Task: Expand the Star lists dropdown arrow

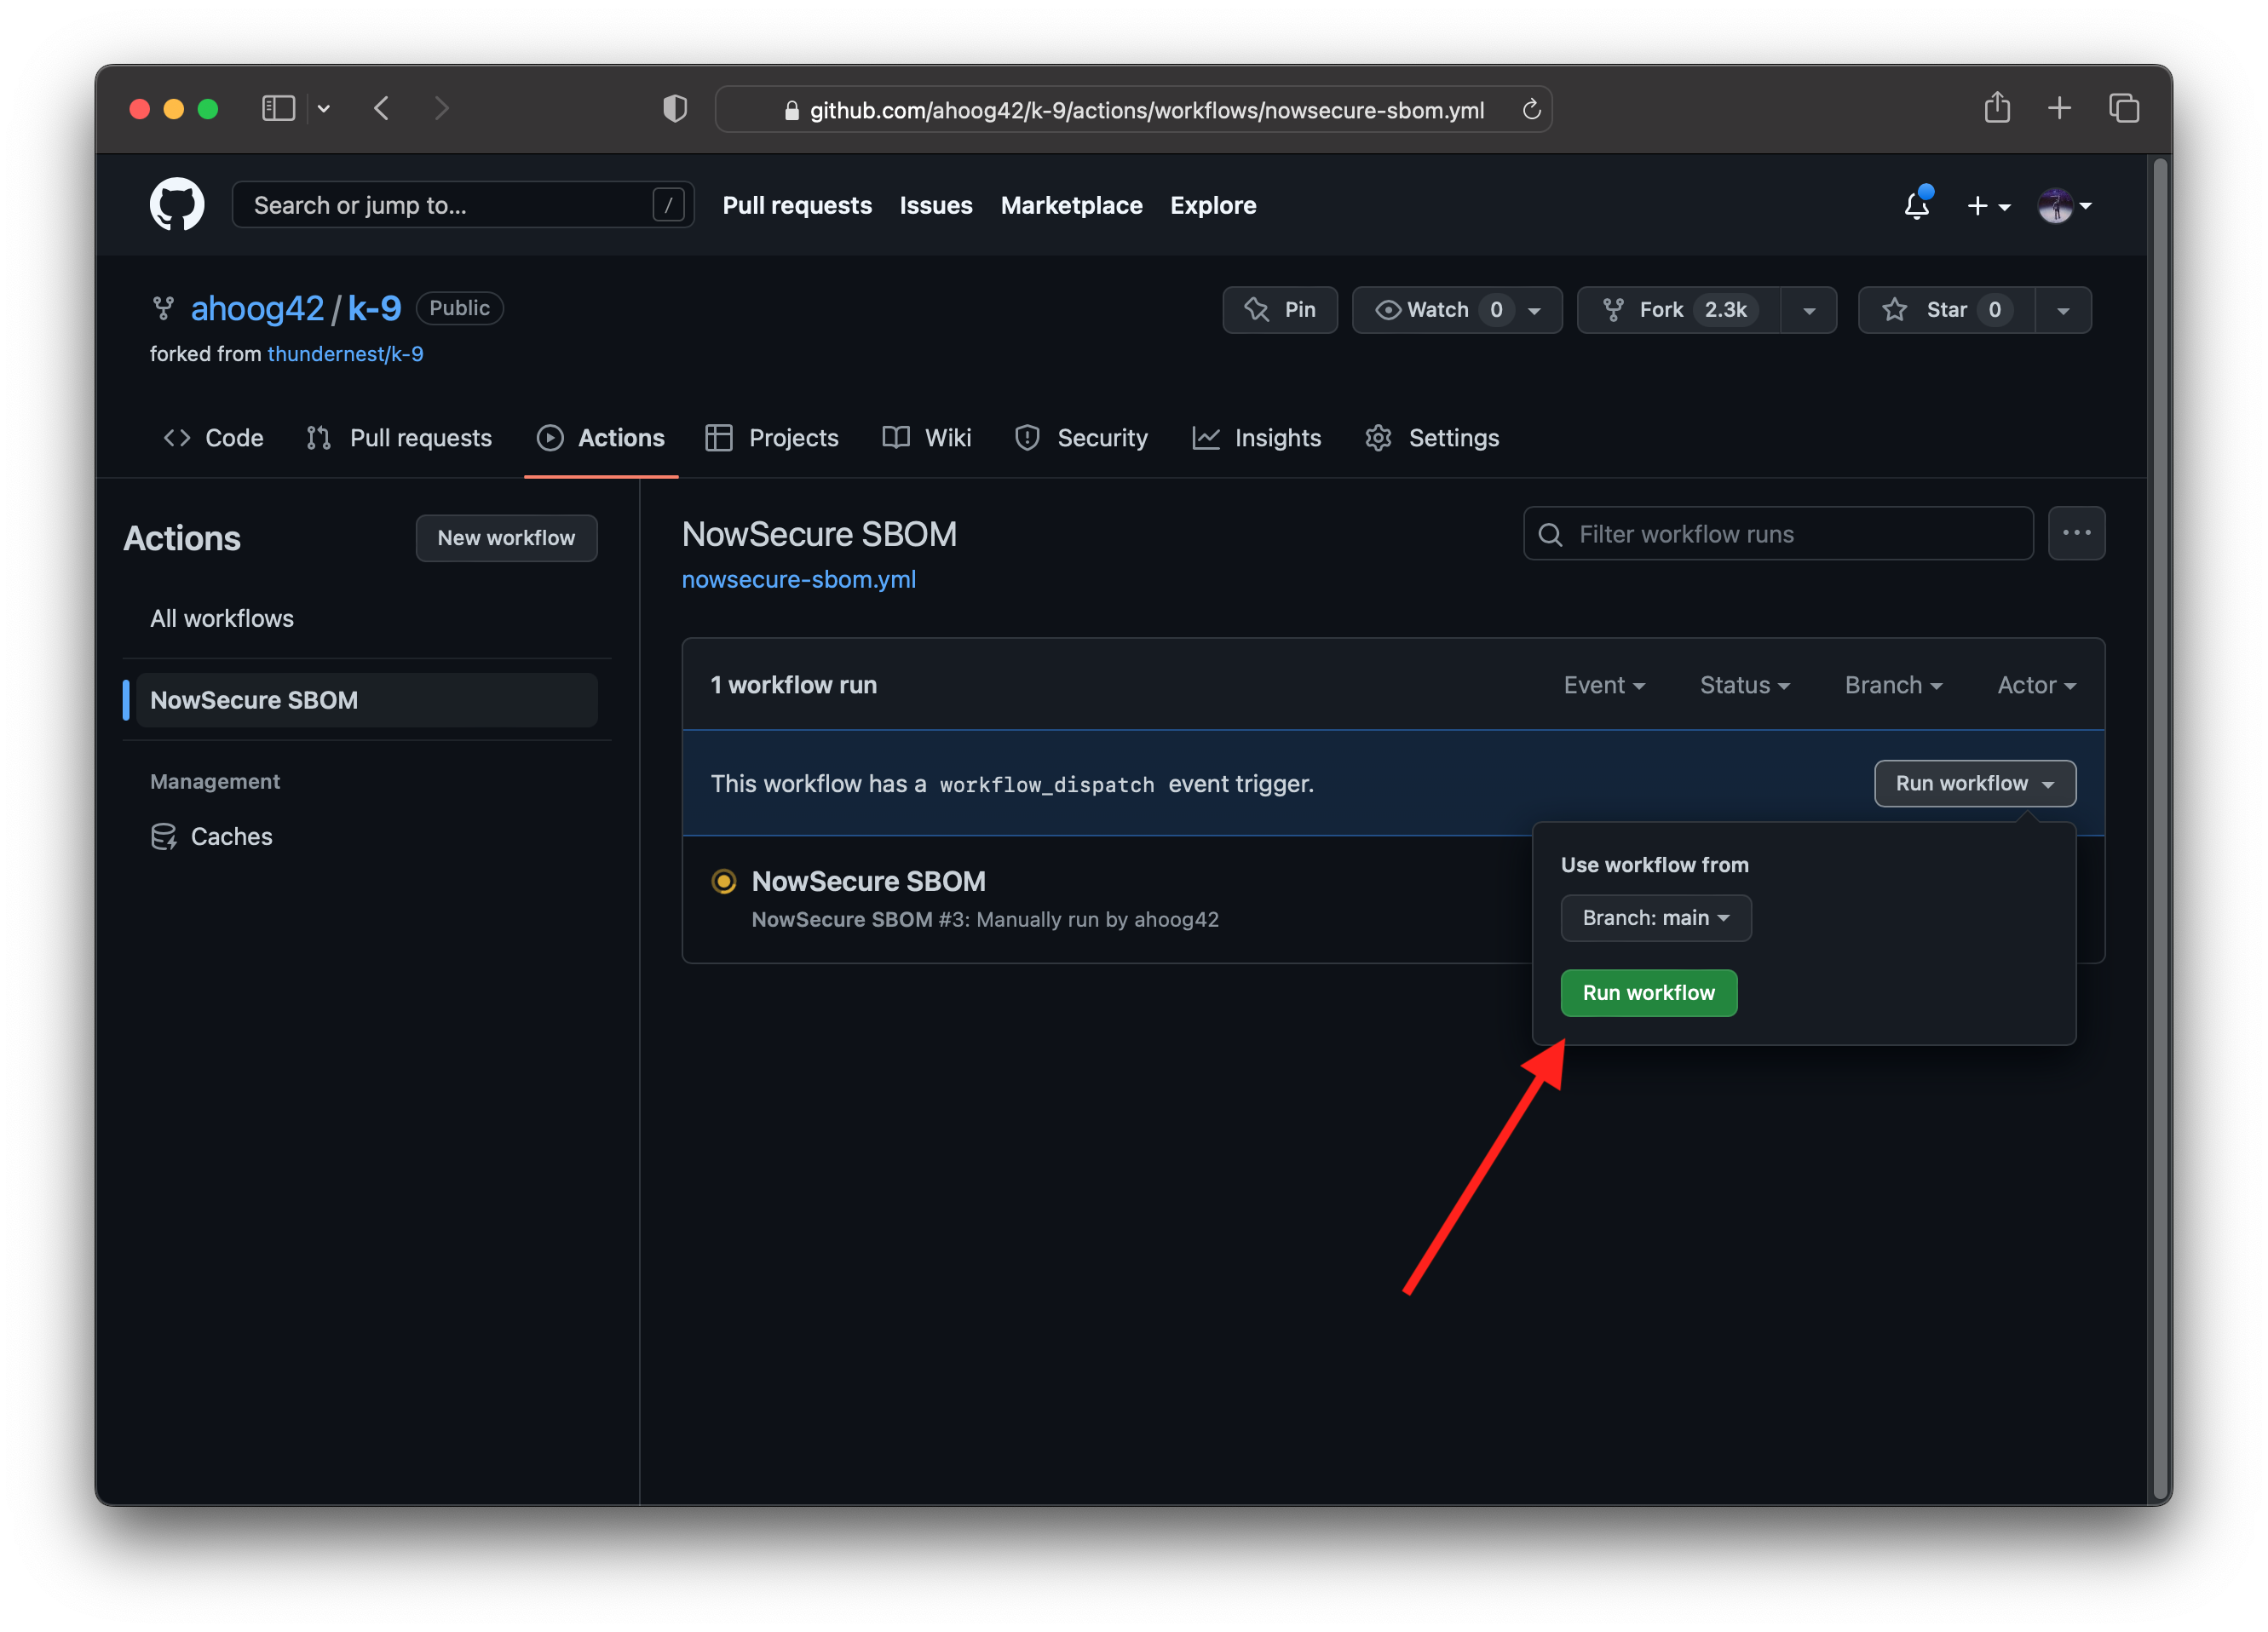Action: tap(2063, 310)
